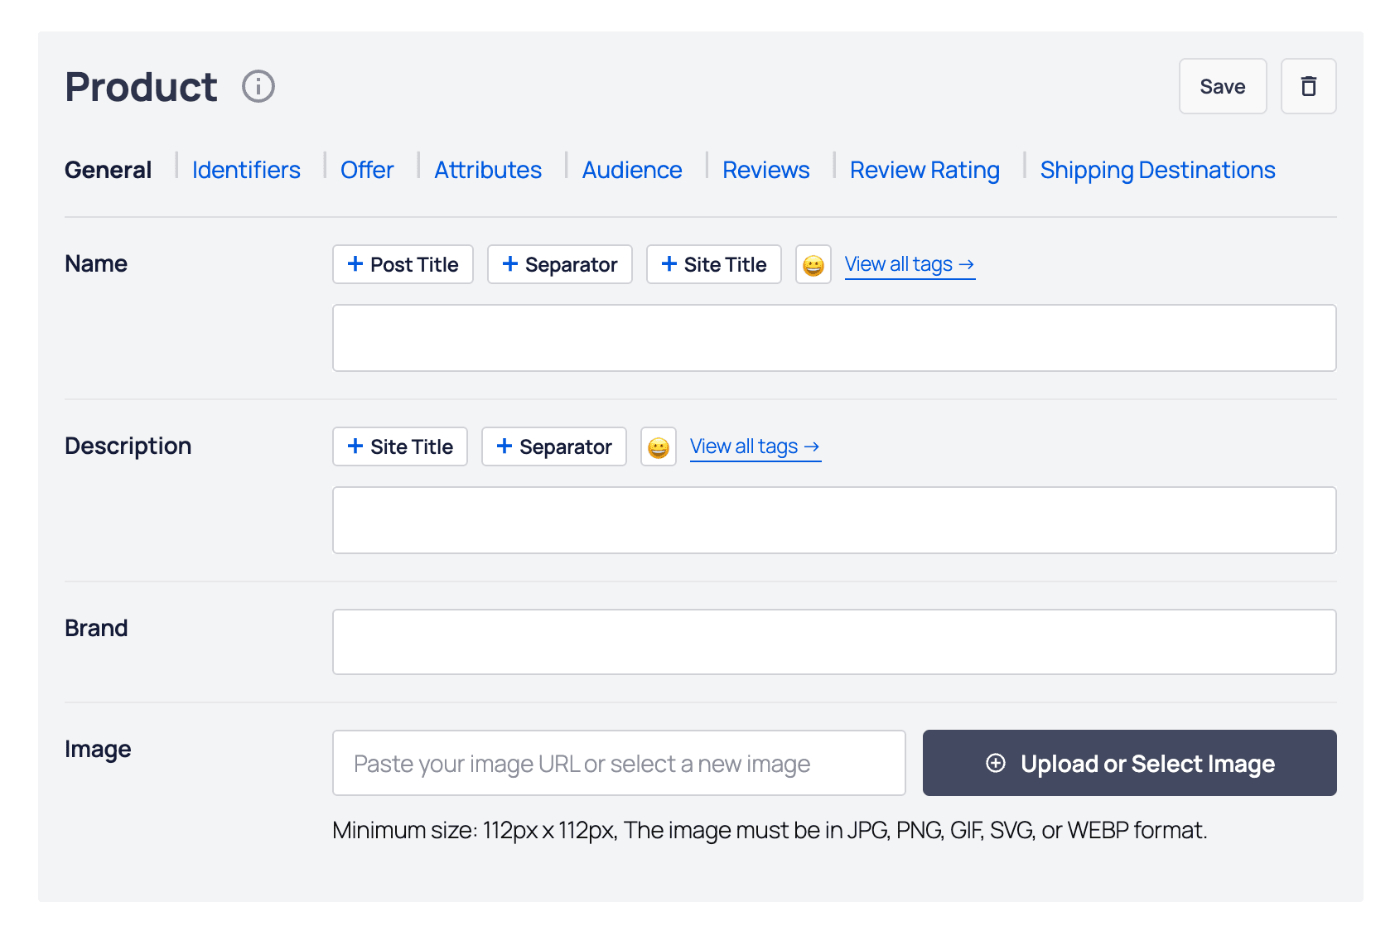Open the Offer tab
1400x936 pixels.
point(366,169)
